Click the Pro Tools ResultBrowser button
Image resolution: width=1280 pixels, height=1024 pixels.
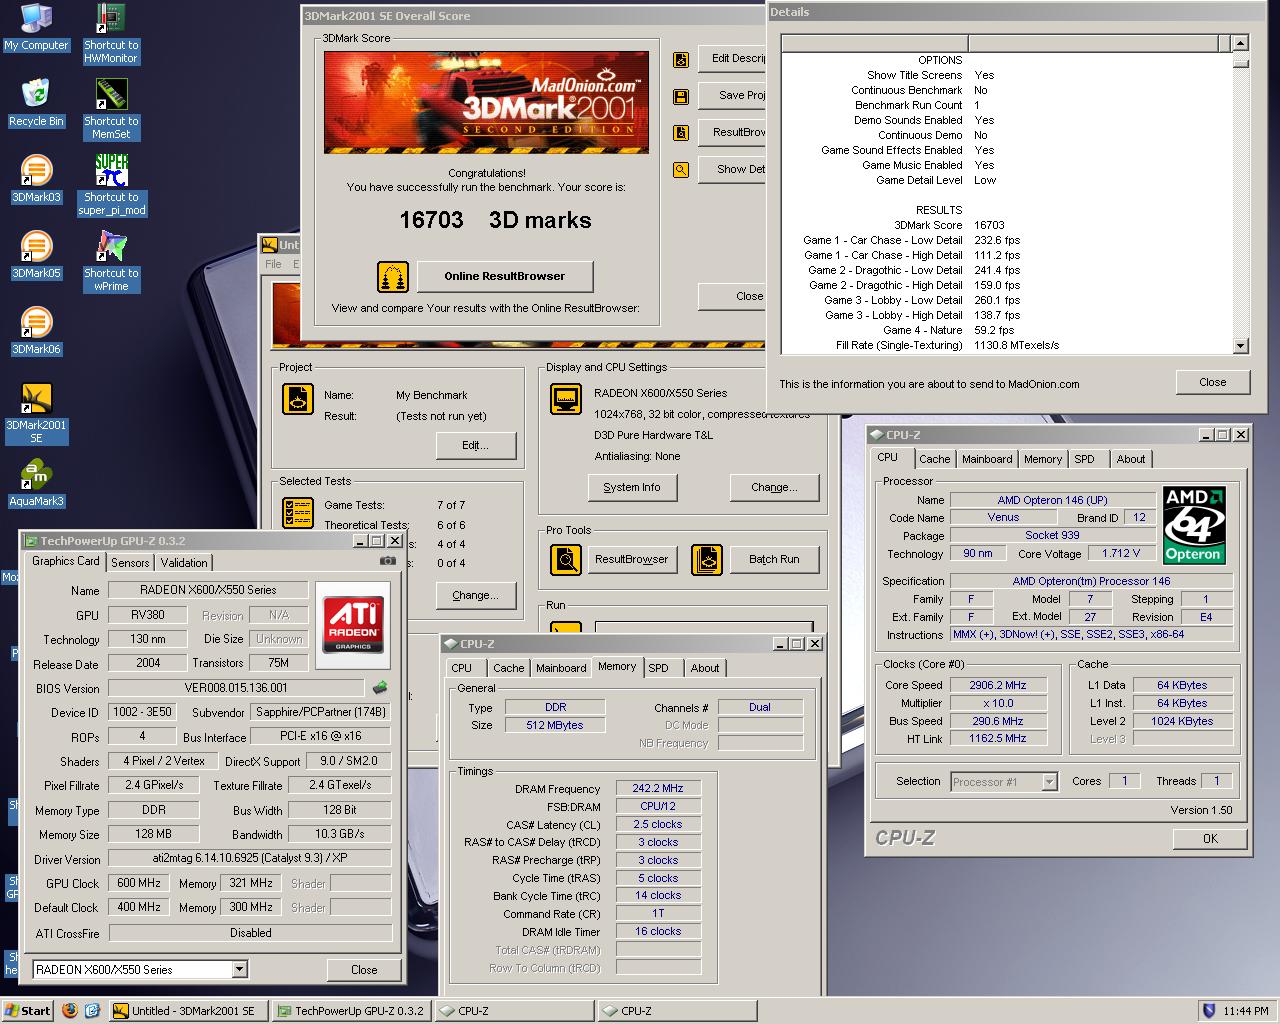click(x=631, y=559)
